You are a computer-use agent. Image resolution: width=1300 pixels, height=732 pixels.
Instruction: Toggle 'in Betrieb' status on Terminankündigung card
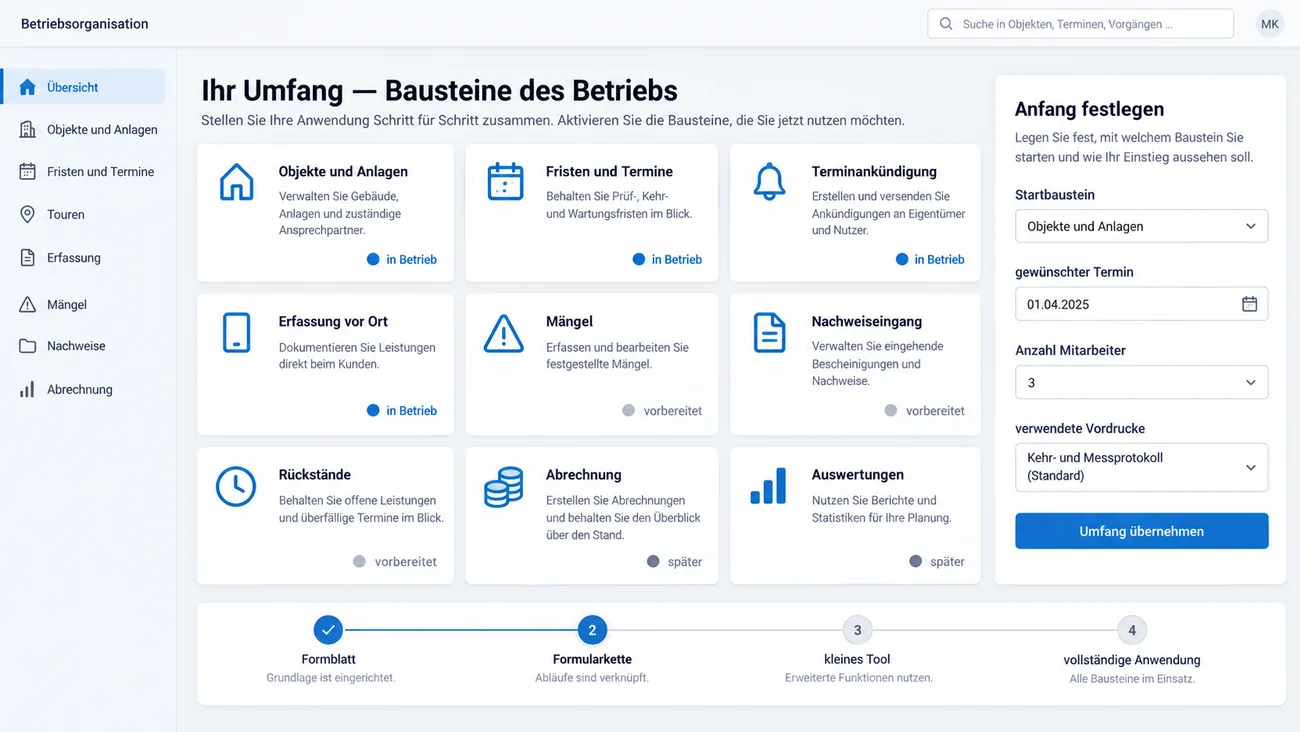coord(930,259)
